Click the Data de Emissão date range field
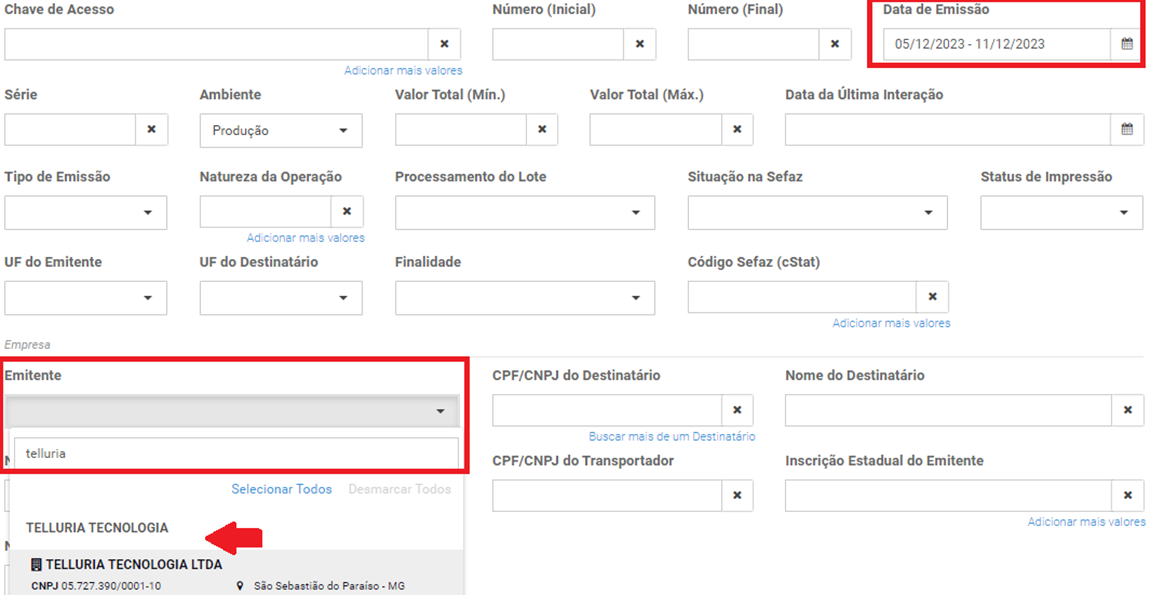Image resolution: width=1151 pixels, height=595 pixels. coord(997,44)
